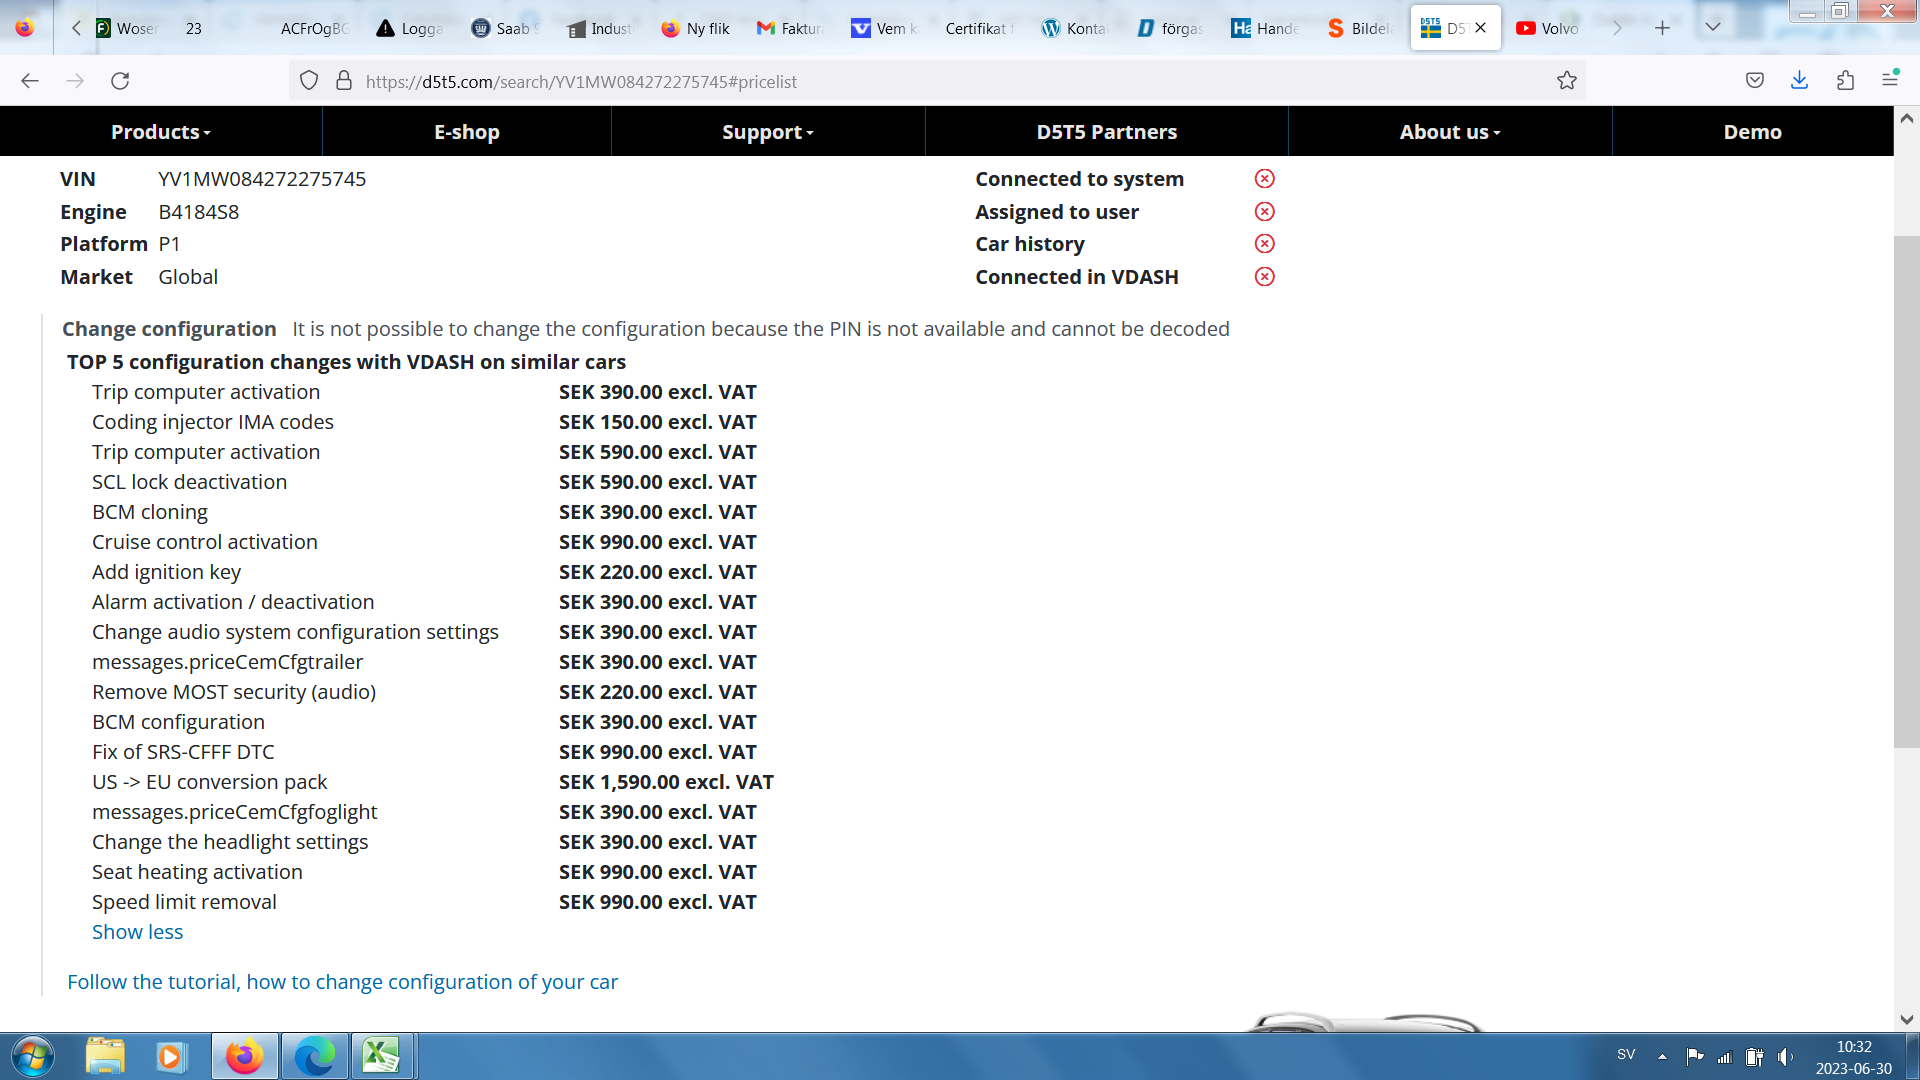
Task: Bookmark this page with the star icon
Action: tap(1566, 81)
